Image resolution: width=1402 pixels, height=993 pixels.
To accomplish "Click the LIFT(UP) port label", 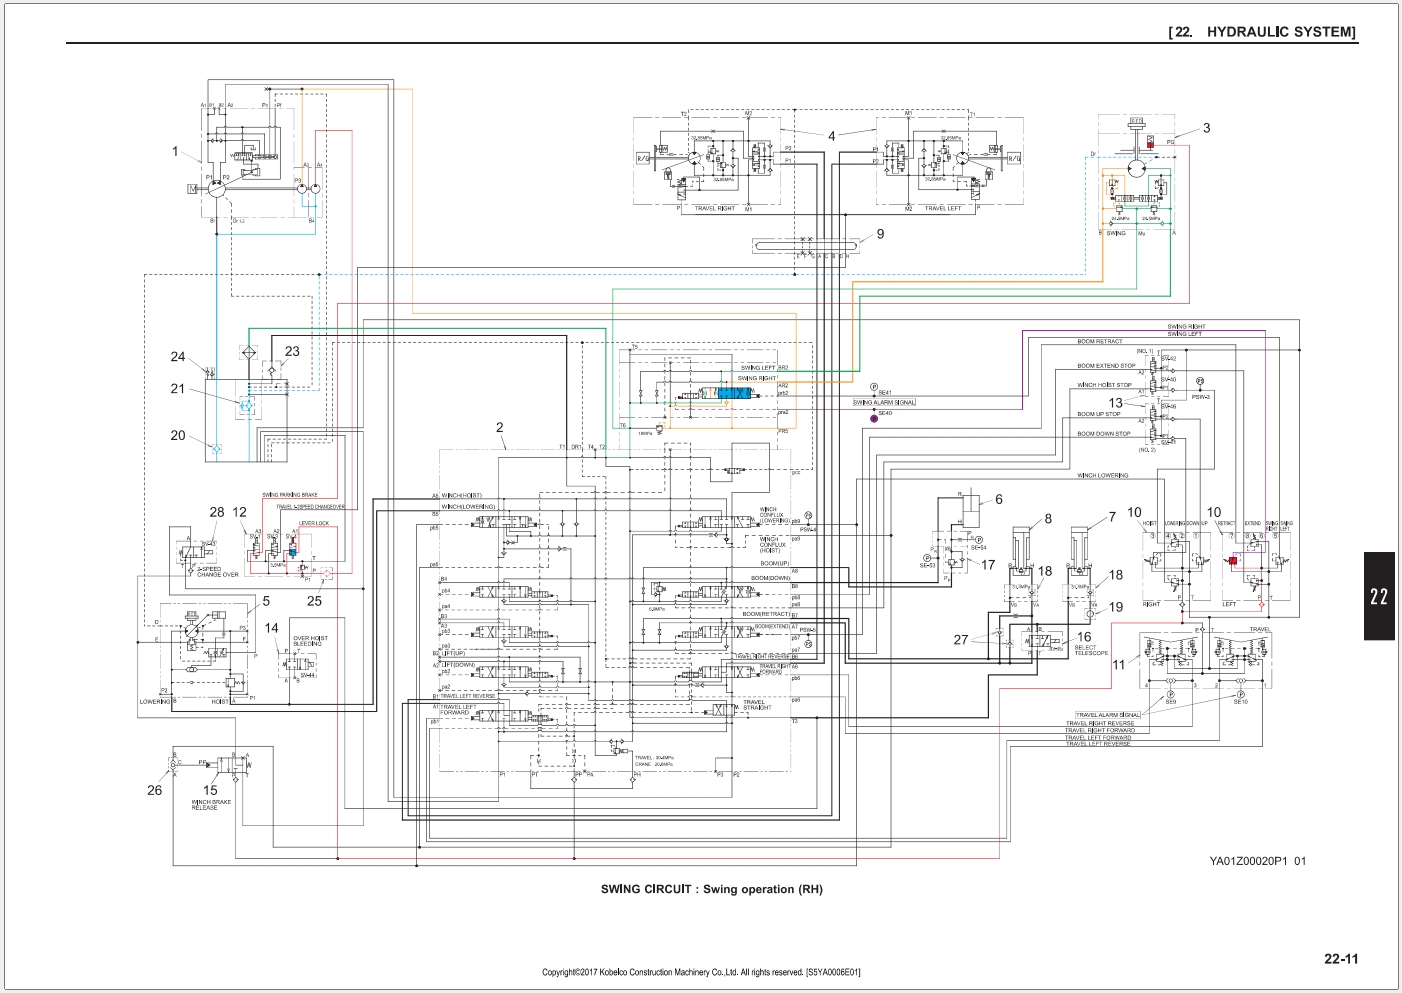I will 454,653.
